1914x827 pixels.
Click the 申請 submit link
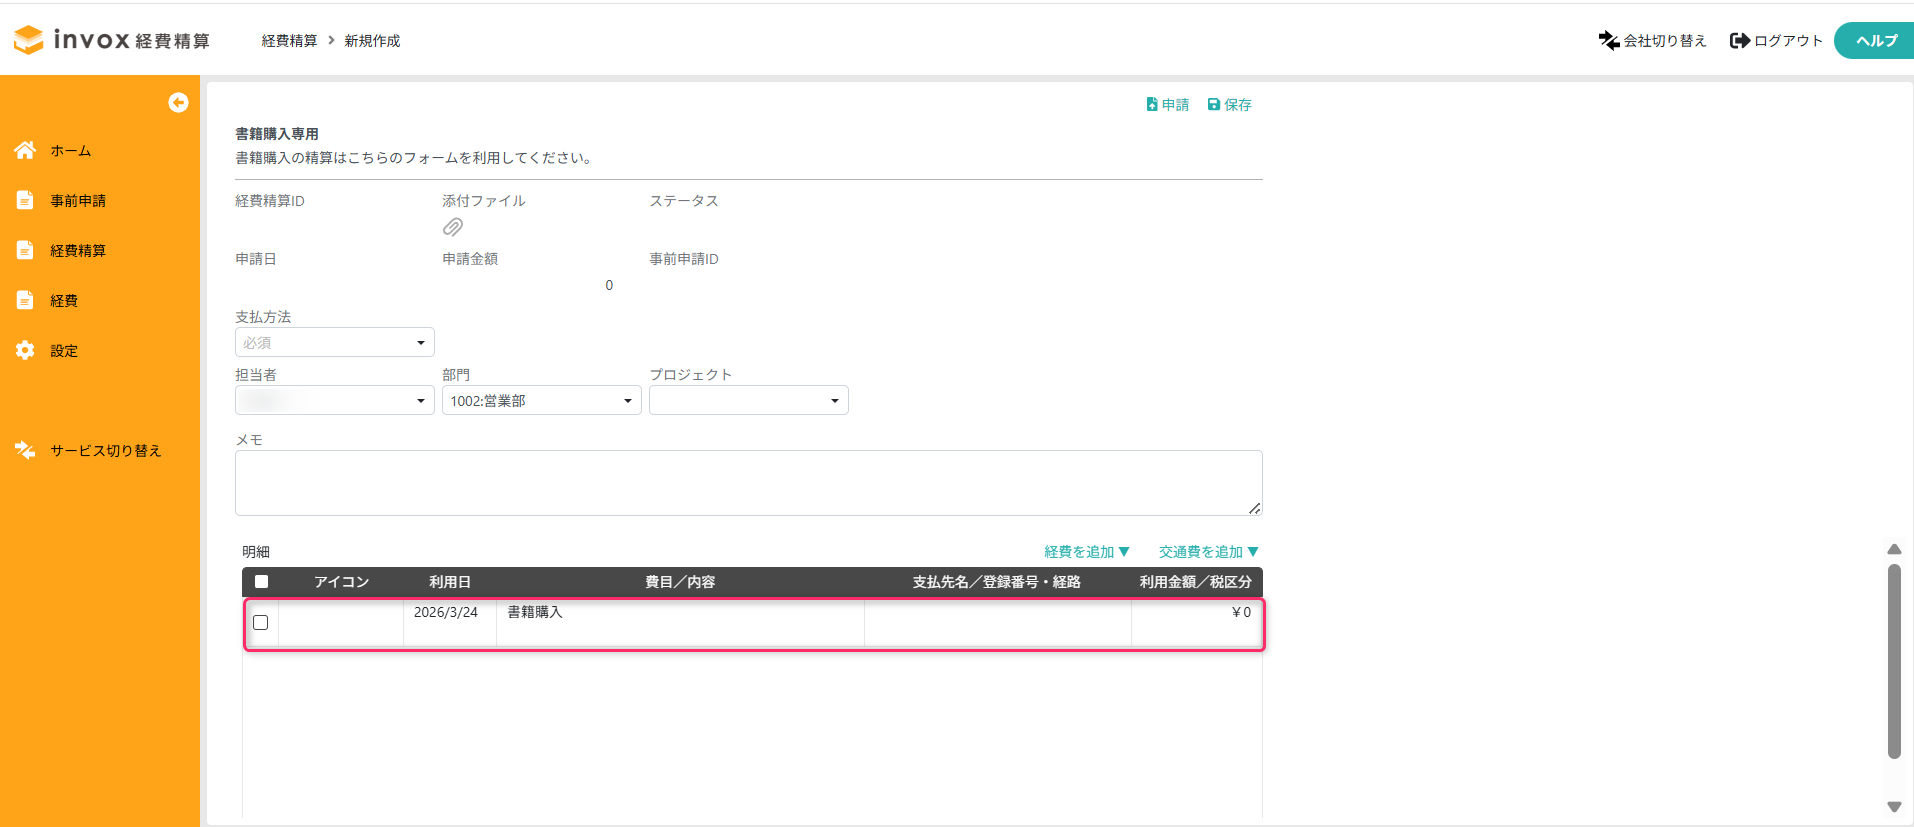point(1167,104)
